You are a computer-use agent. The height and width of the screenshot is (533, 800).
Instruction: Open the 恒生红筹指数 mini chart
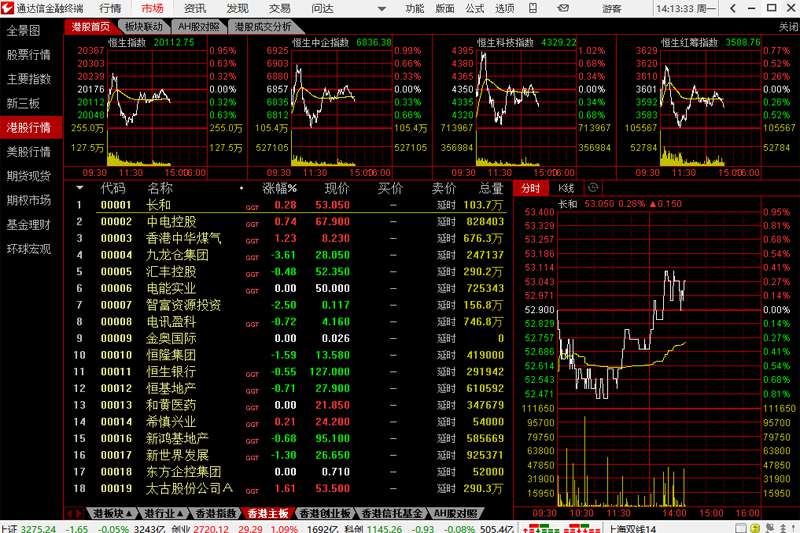tap(708, 107)
